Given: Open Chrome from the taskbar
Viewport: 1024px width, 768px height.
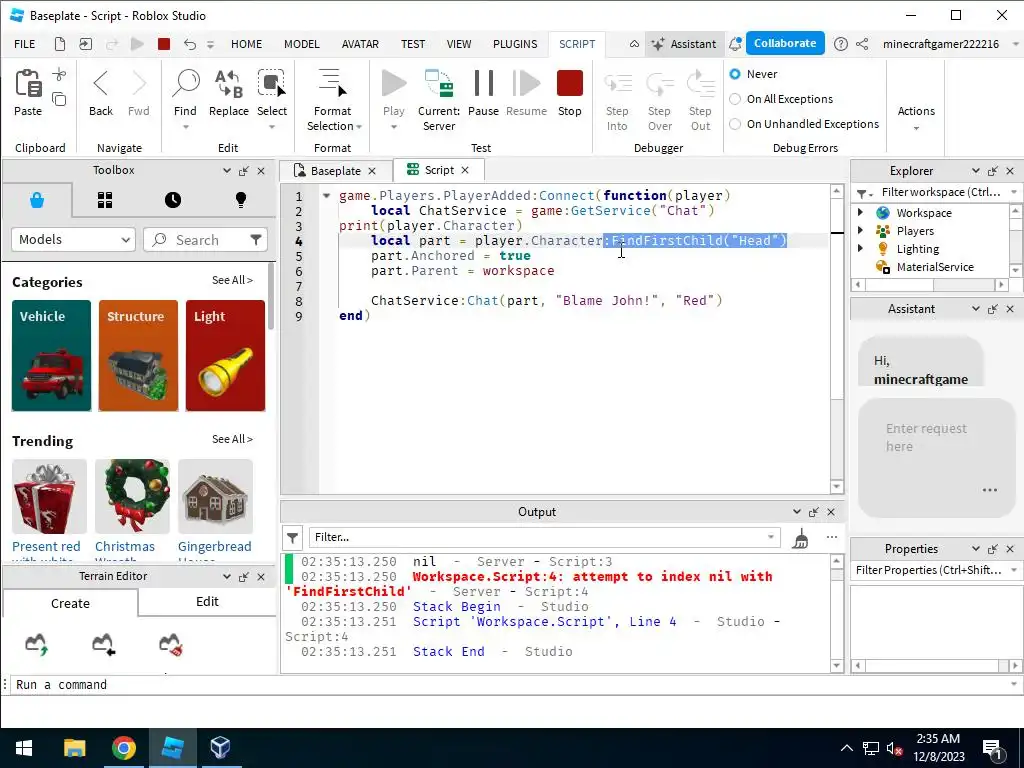Looking at the screenshot, I should pyautogui.click(x=123, y=748).
